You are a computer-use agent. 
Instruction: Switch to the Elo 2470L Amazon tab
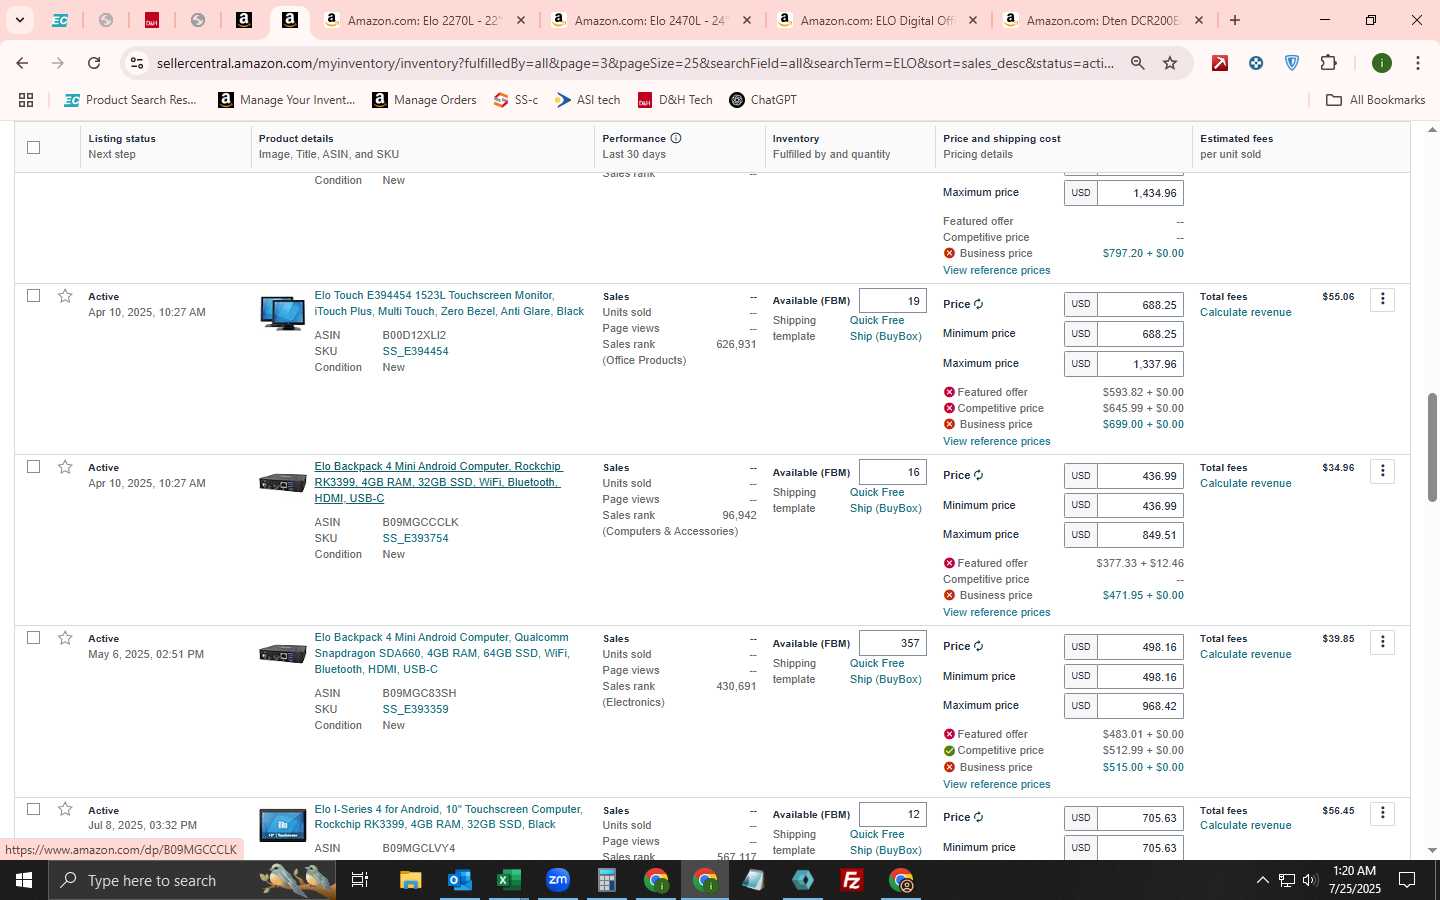pyautogui.click(x=650, y=20)
